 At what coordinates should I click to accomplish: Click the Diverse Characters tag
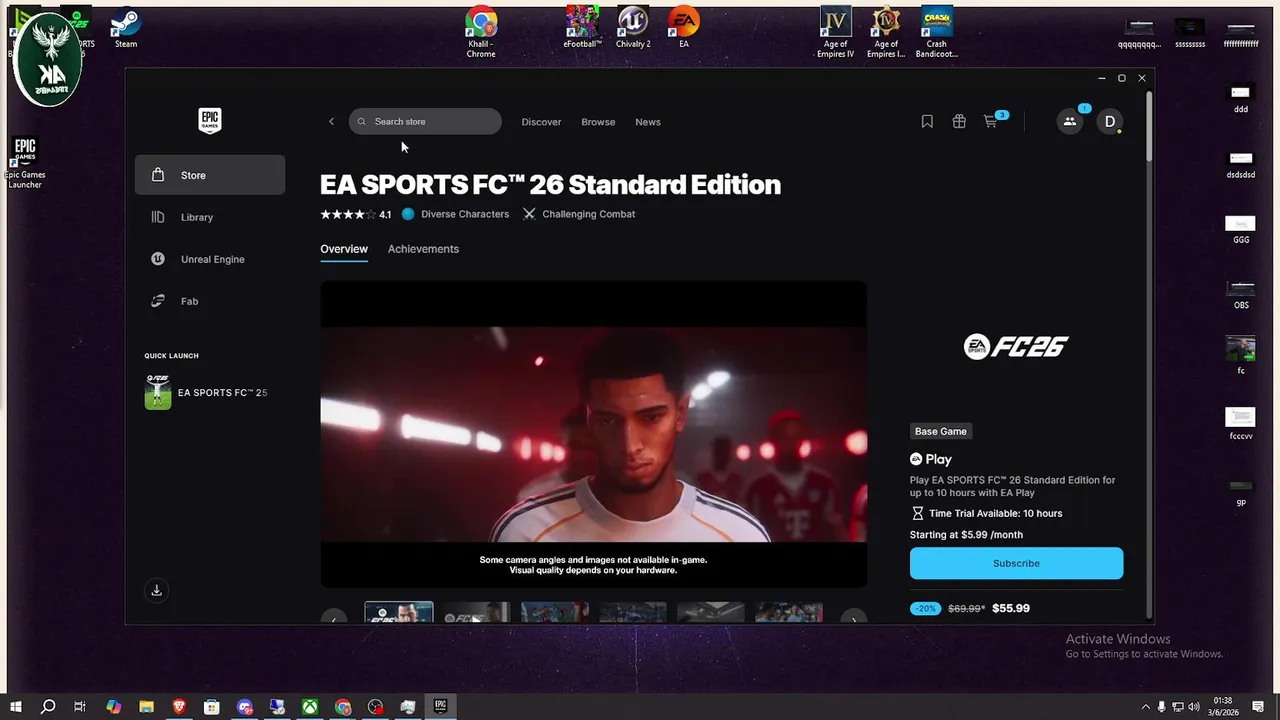[x=455, y=214]
